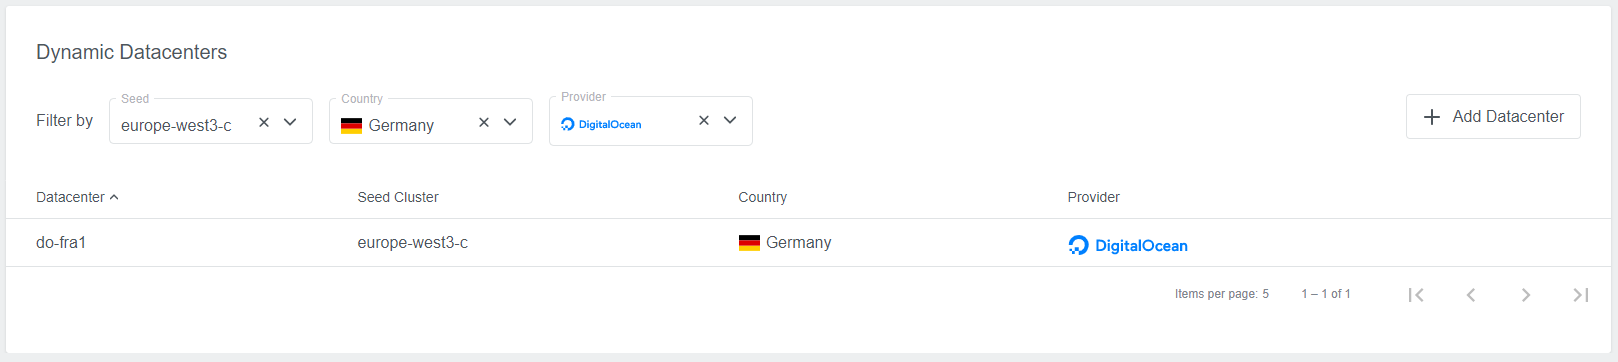Screen dimensions: 1618x362
Task: Go to the last page icon
Action: (1581, 294)
